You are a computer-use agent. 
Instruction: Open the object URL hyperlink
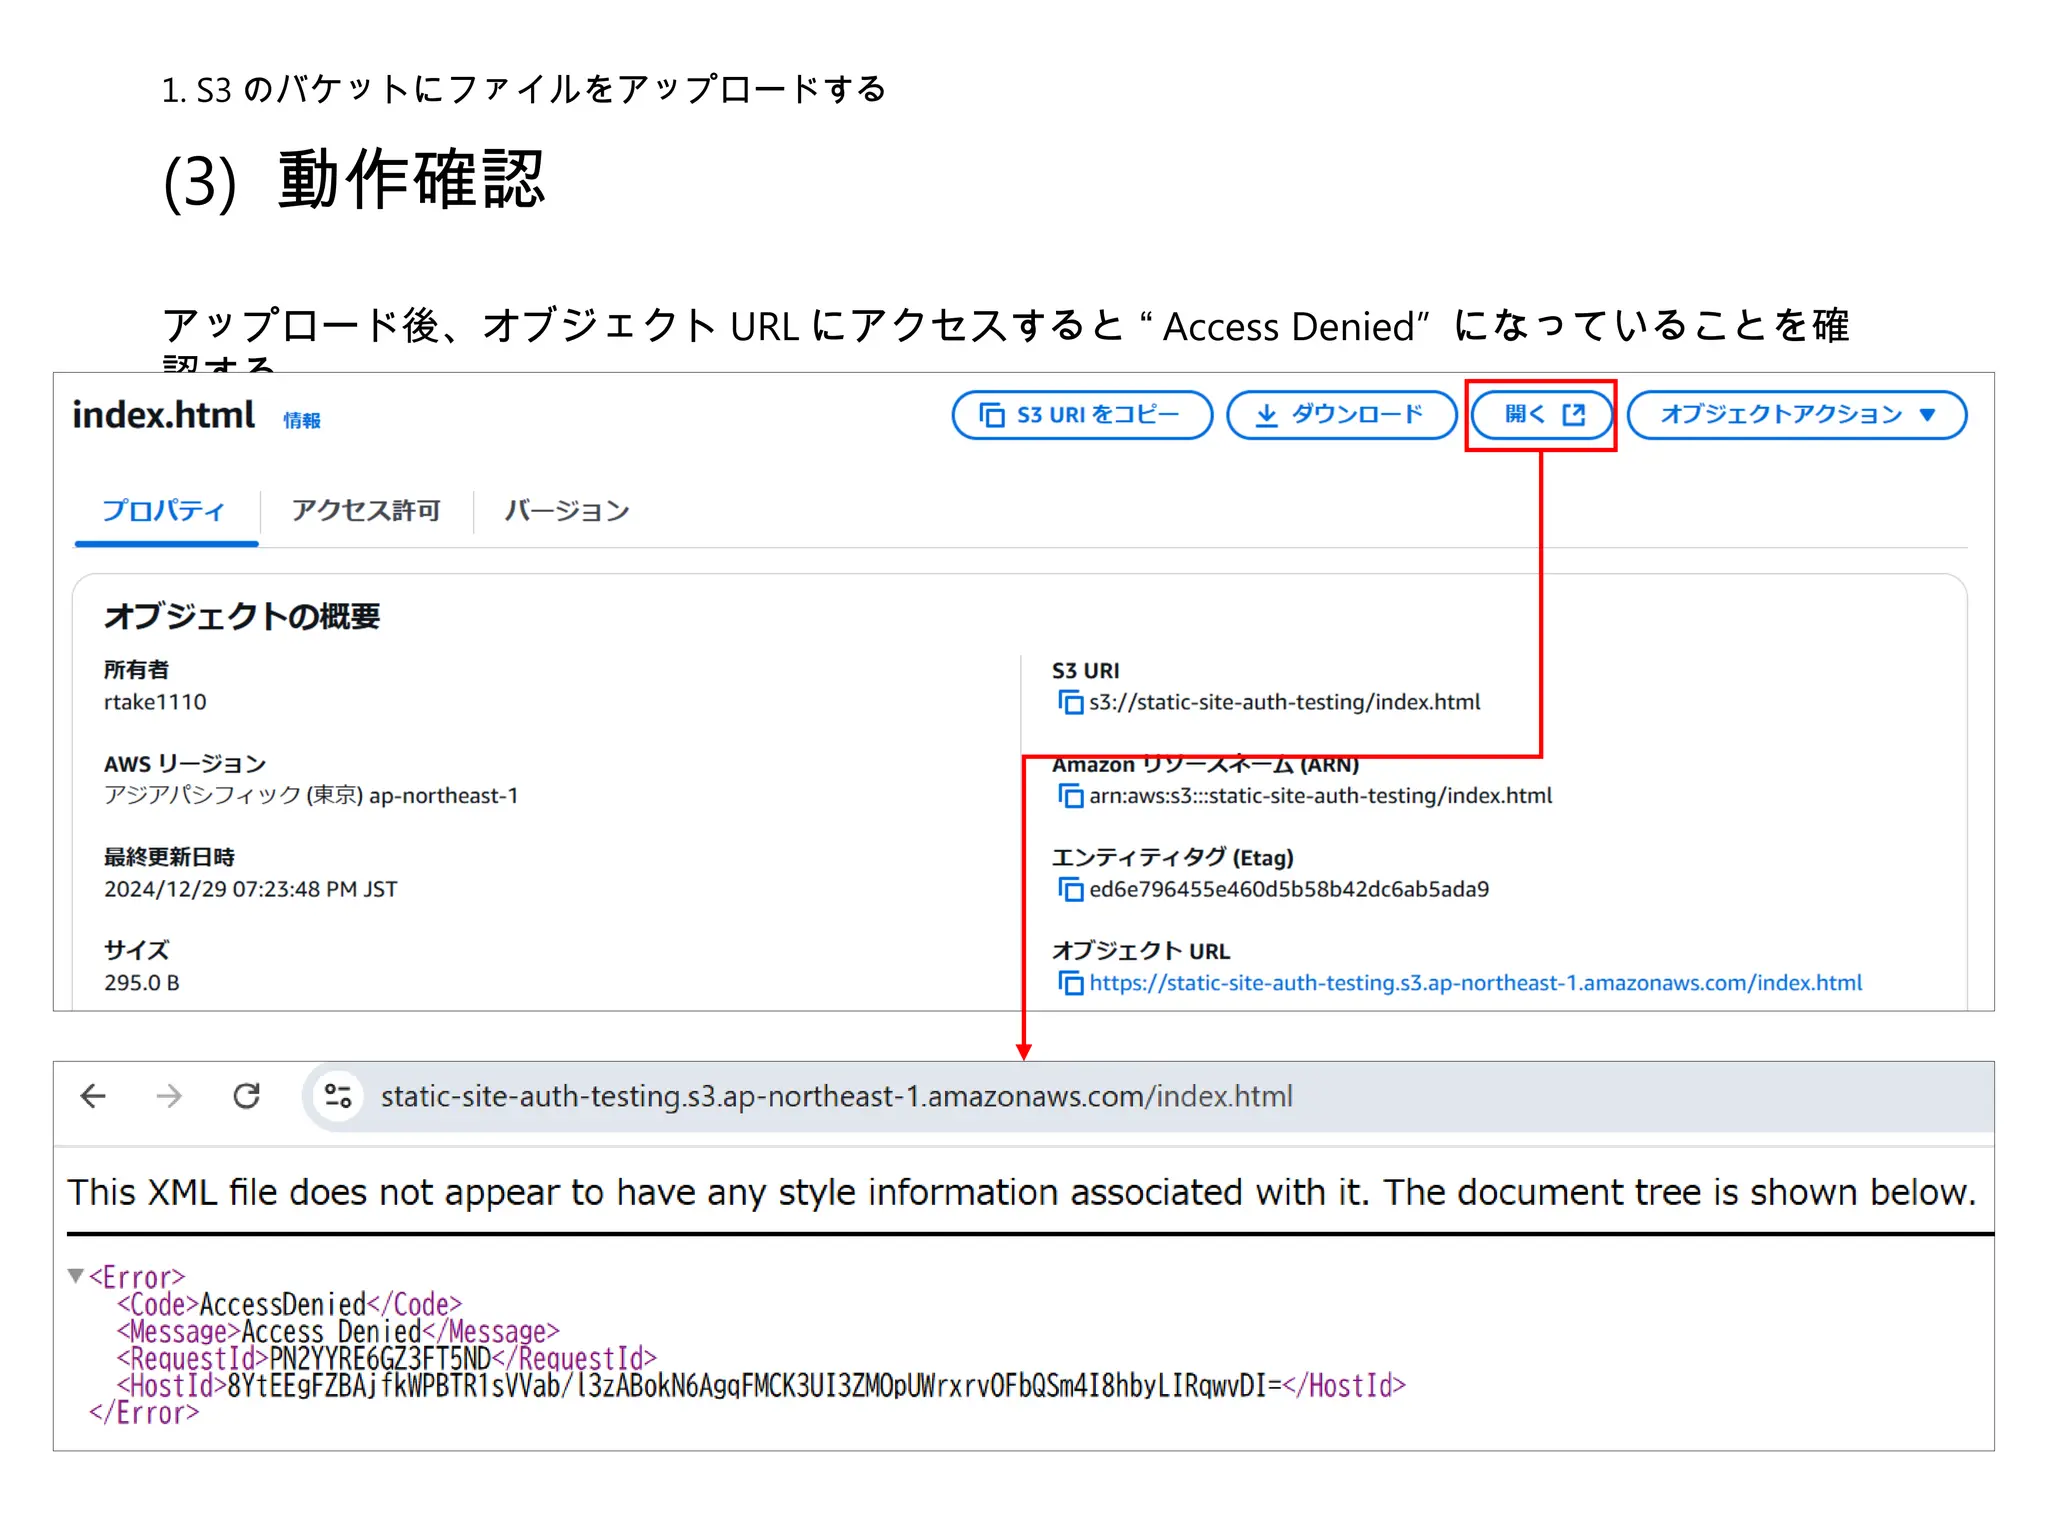point(1476,983)
